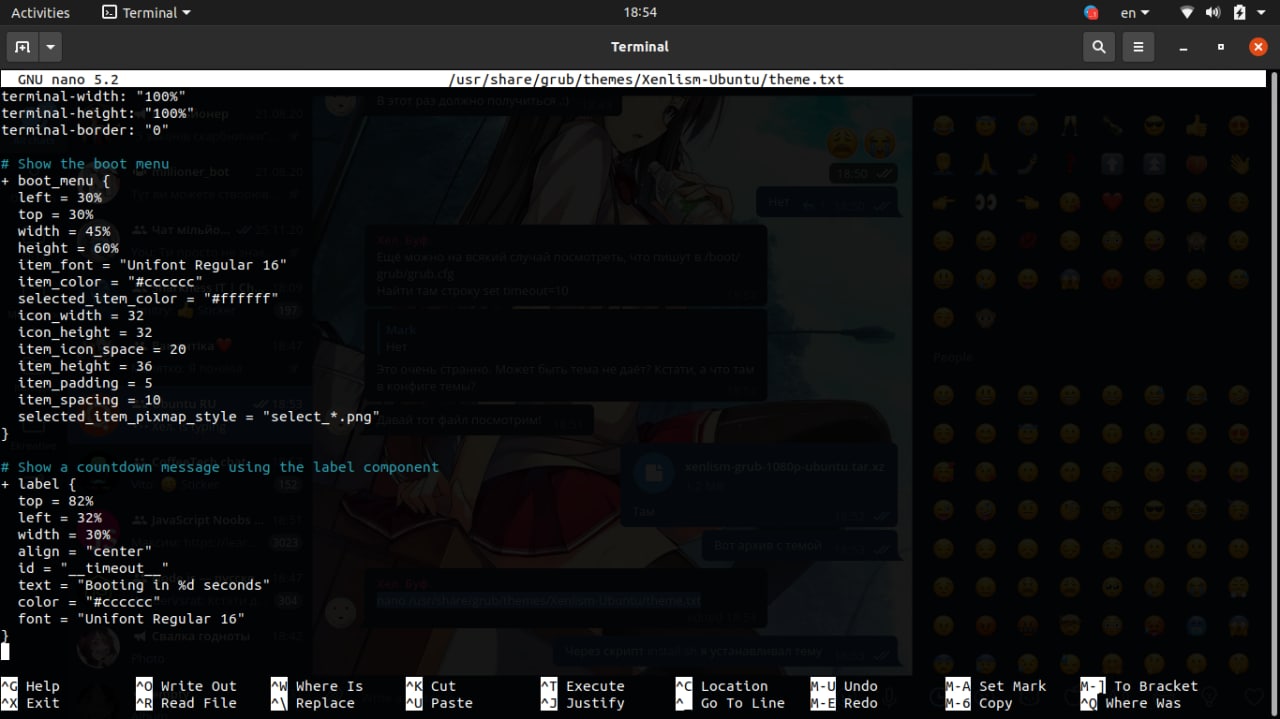Maximize the Terminal window
Image resolution: width=1280 pixels, height=719 pixels.
coord(1221,47)
